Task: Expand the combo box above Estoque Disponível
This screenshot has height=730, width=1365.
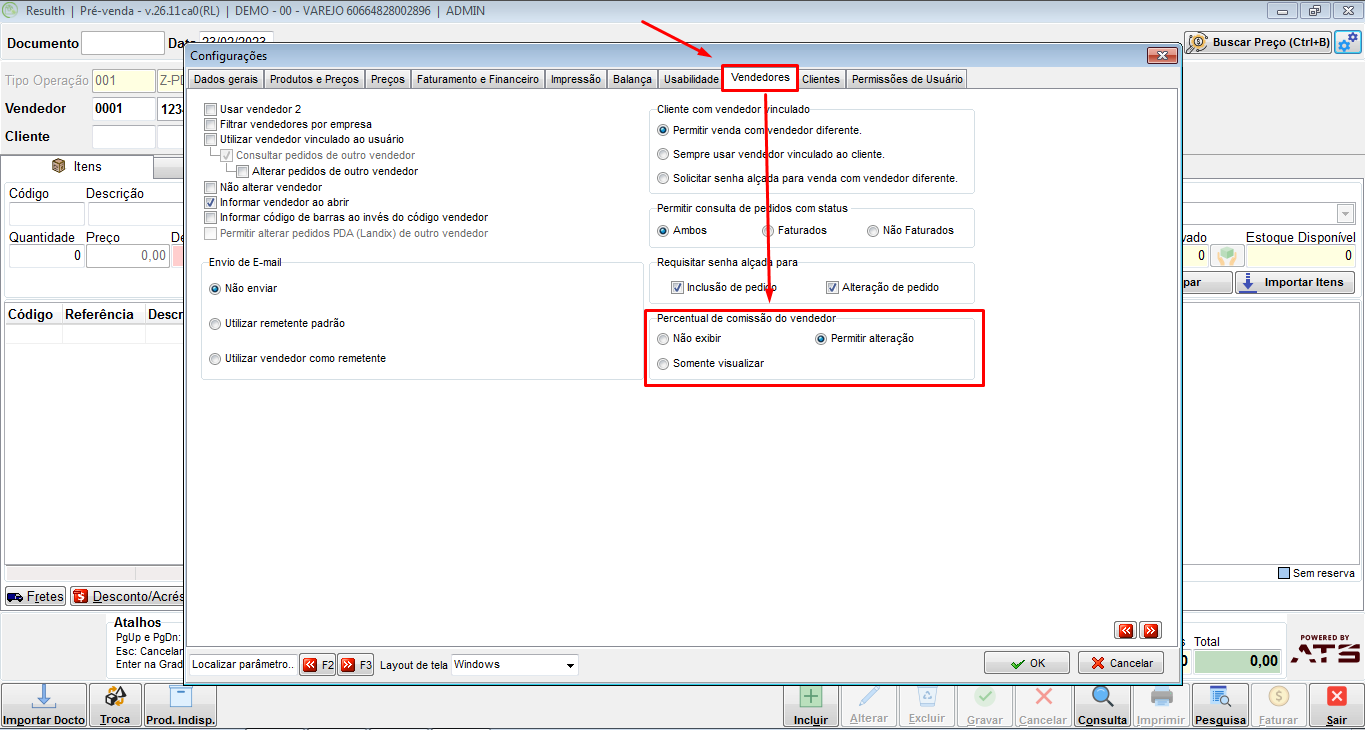Action: pos(1345,214)
